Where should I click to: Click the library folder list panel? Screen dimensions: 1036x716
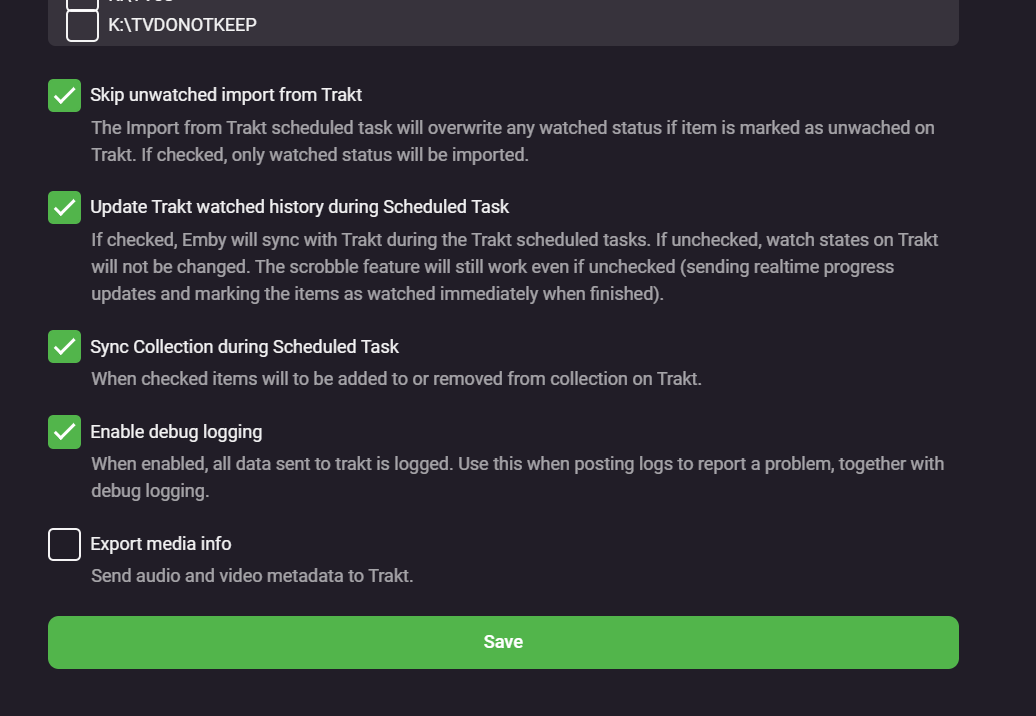click(x=503, y=22)
